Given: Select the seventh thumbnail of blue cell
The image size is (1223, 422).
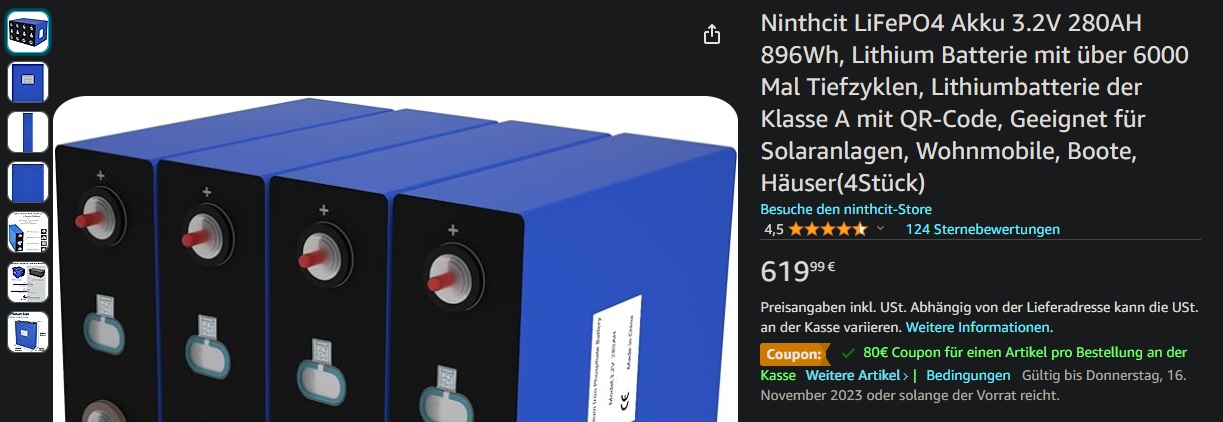Looking at the screenshot, I should [28, 332].
